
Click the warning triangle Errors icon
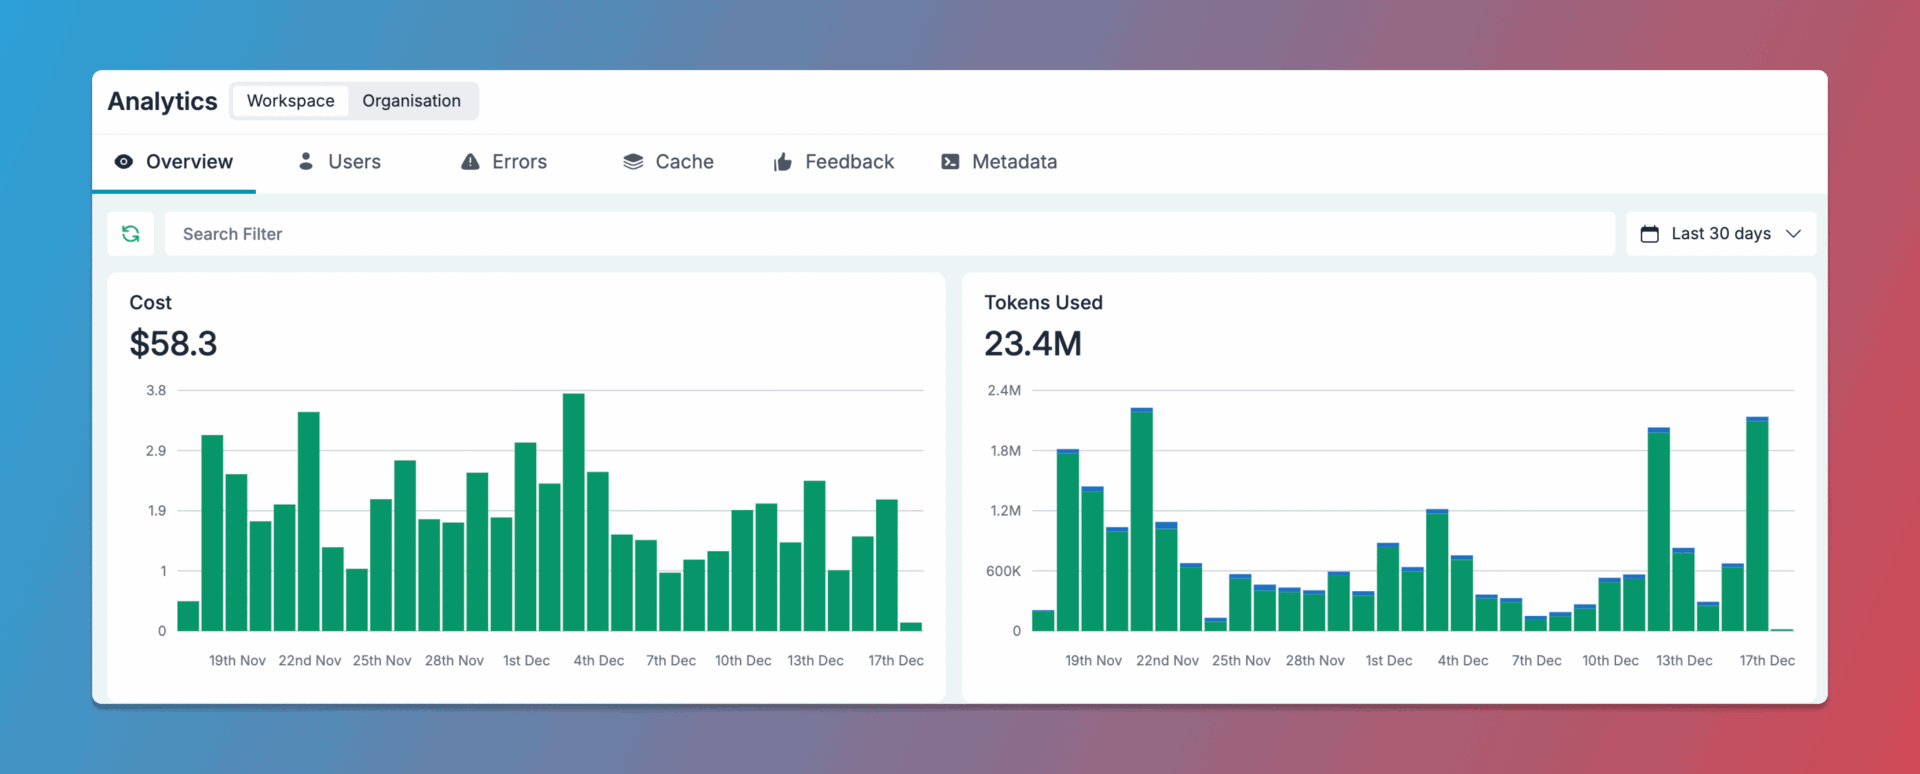coord(470,161)
